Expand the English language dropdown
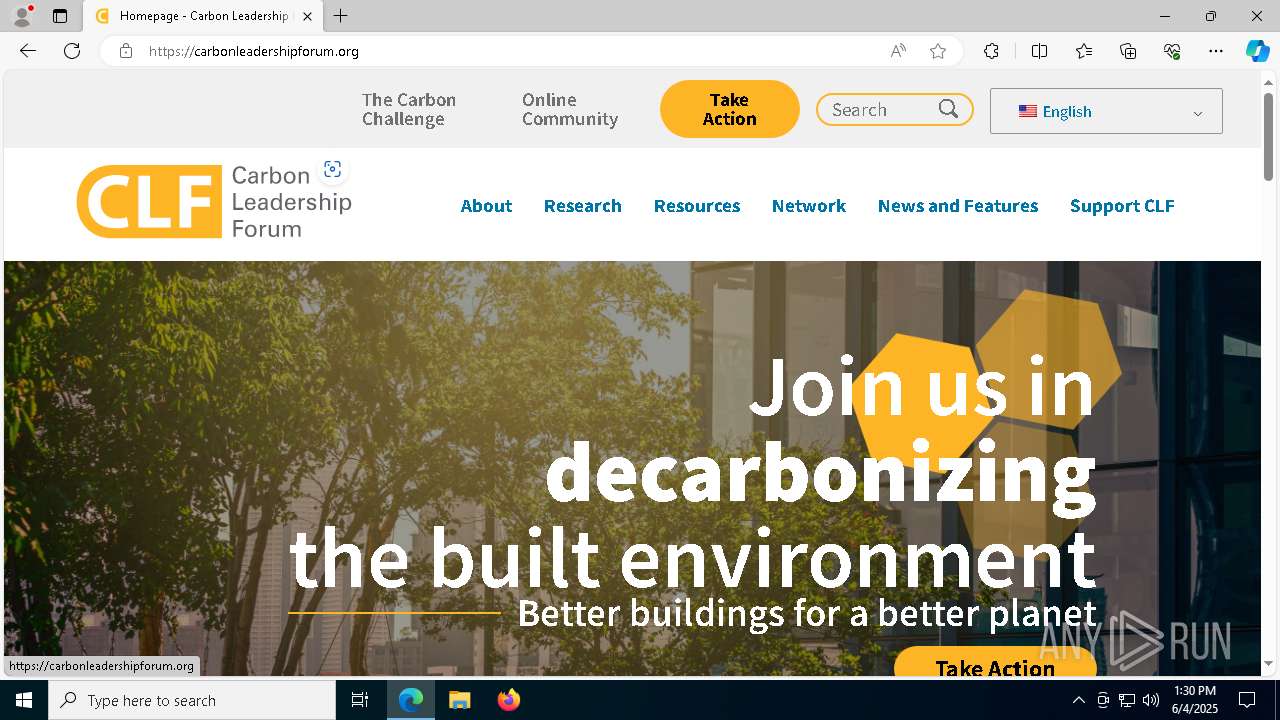Viewport: 1280px width, 720px height. pyautogui.click(x=1106, y=111)
